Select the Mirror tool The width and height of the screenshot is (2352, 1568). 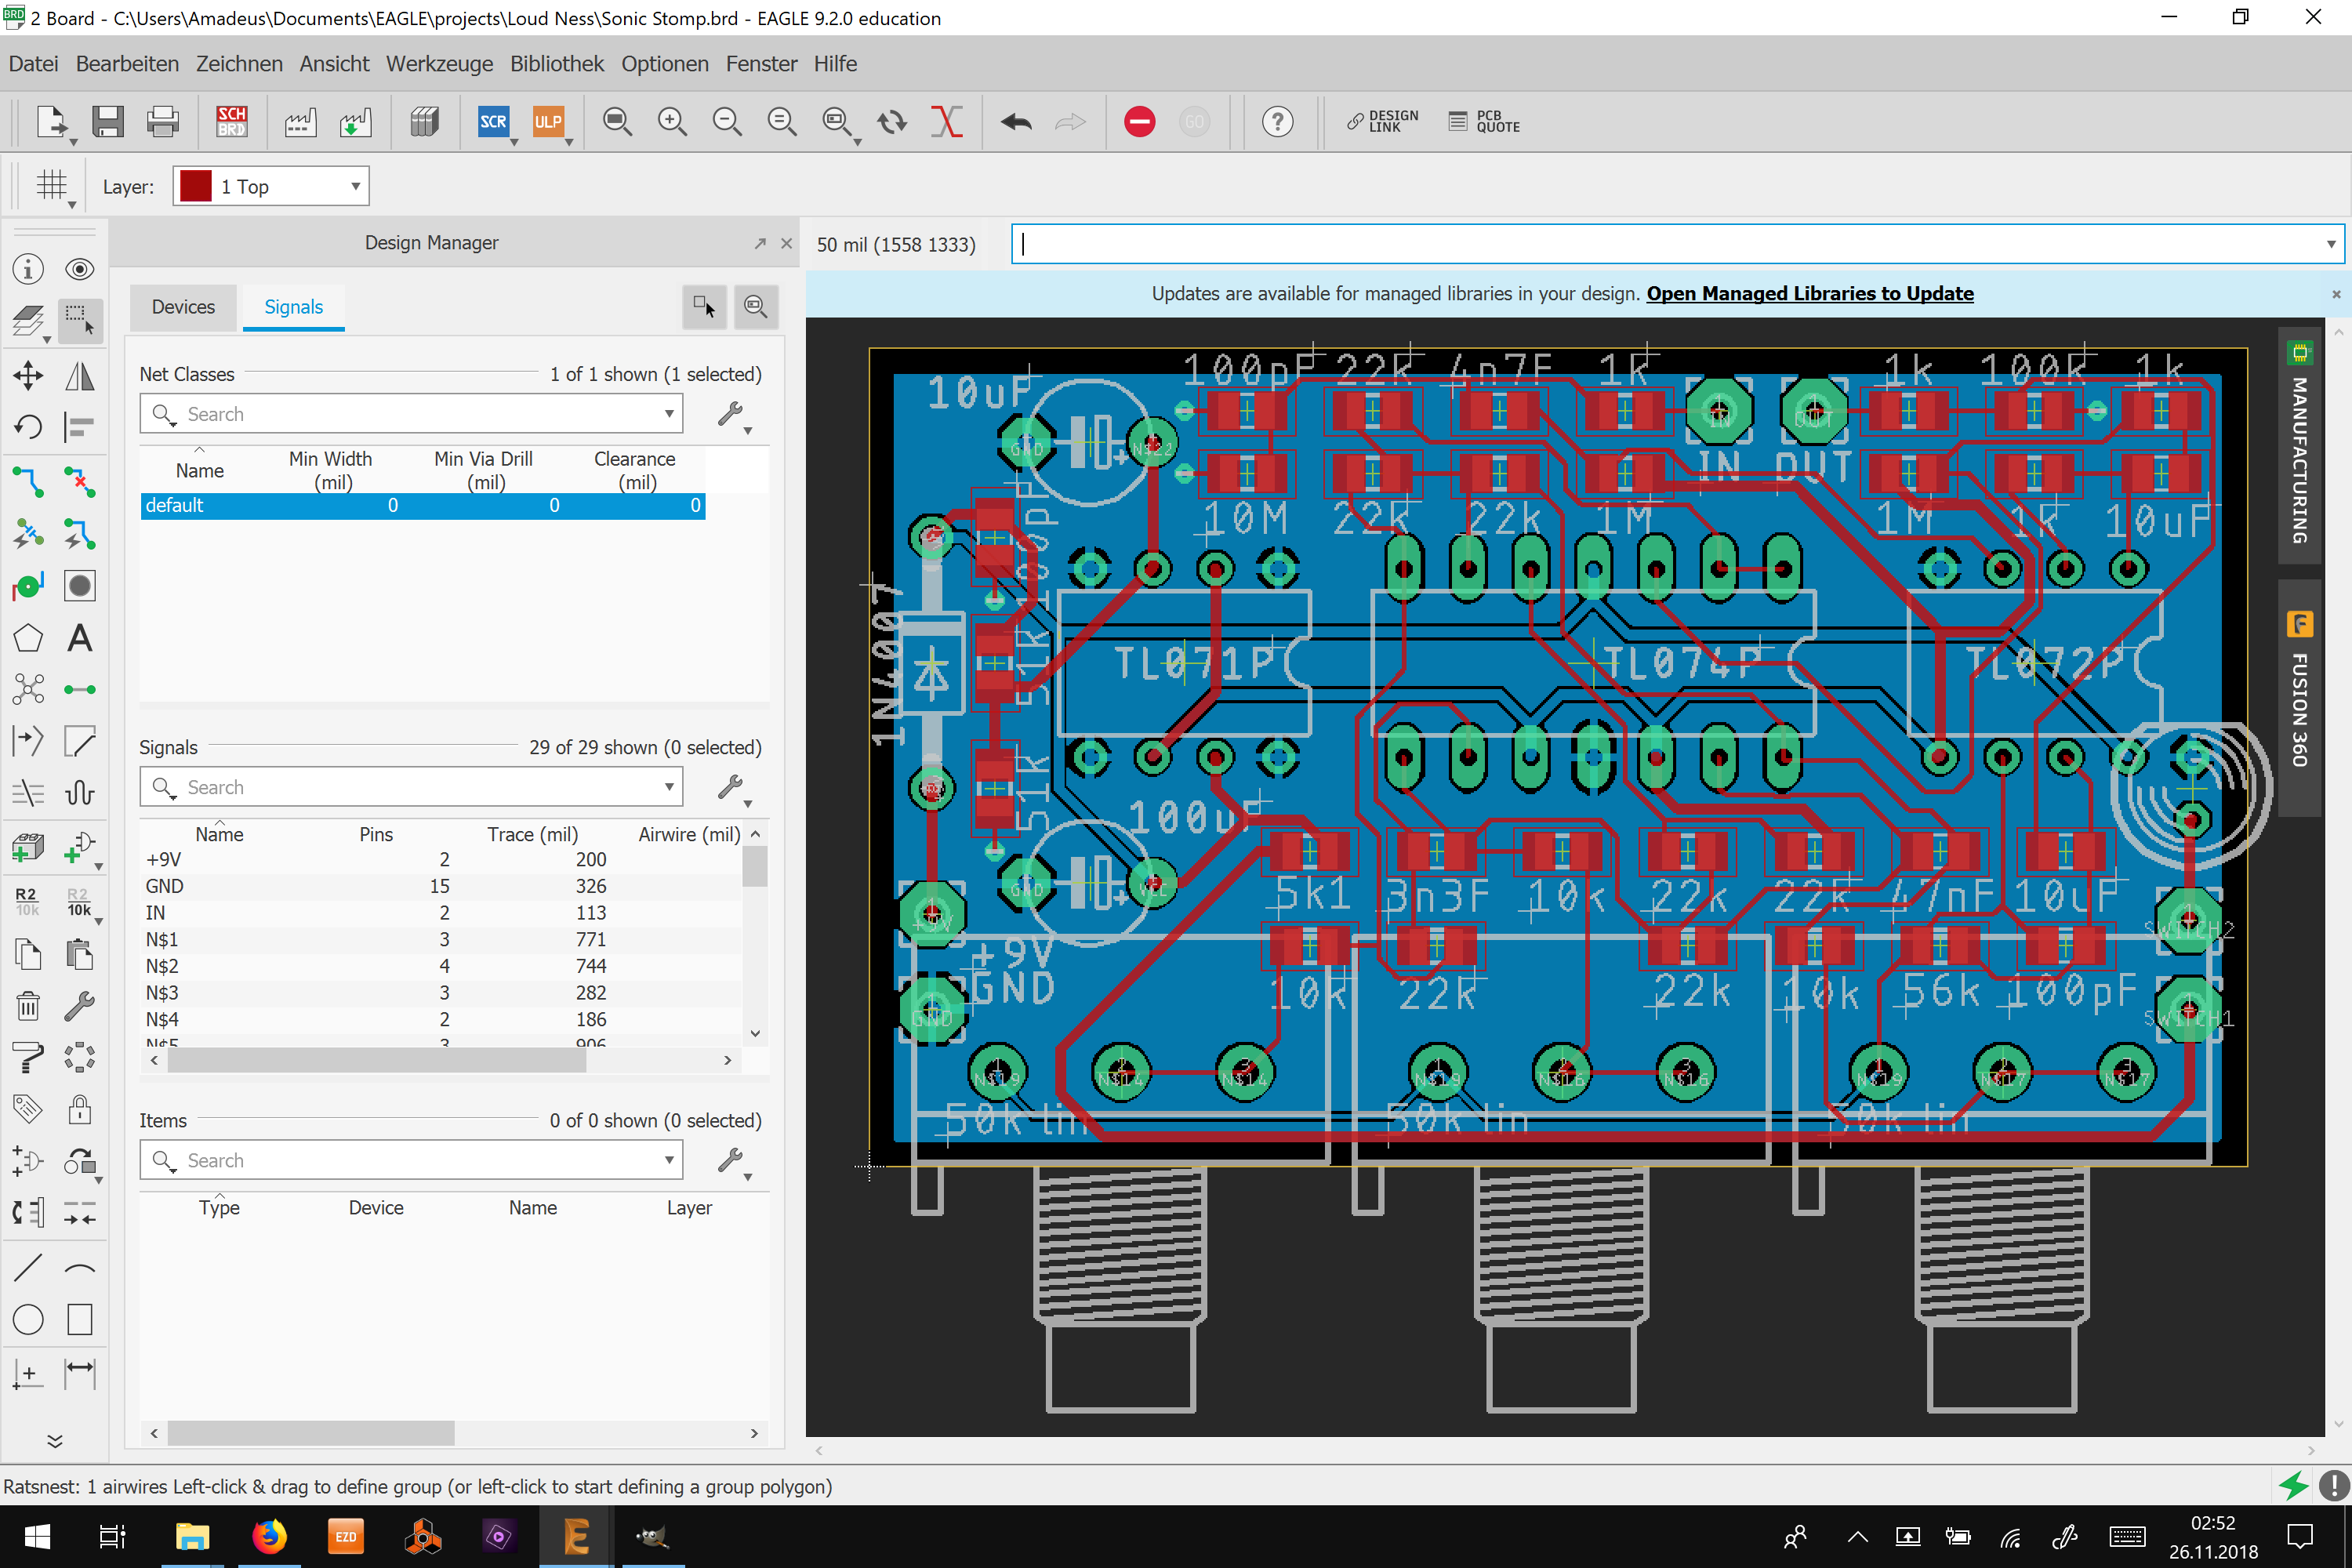click(79, 376)
